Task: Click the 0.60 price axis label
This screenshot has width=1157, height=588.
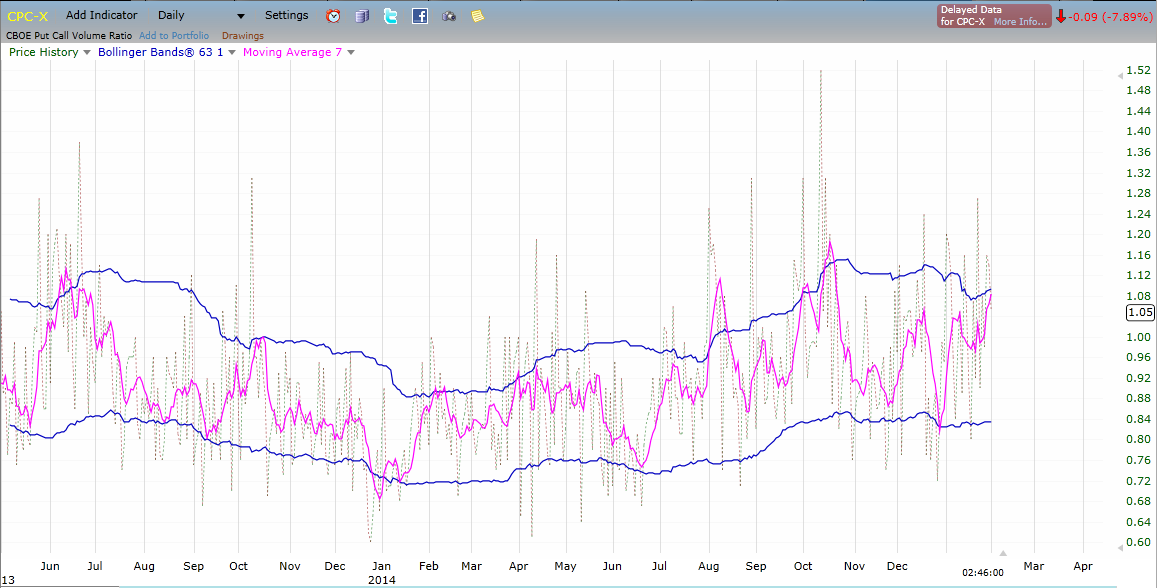Action: click(x=1139, y=542)
